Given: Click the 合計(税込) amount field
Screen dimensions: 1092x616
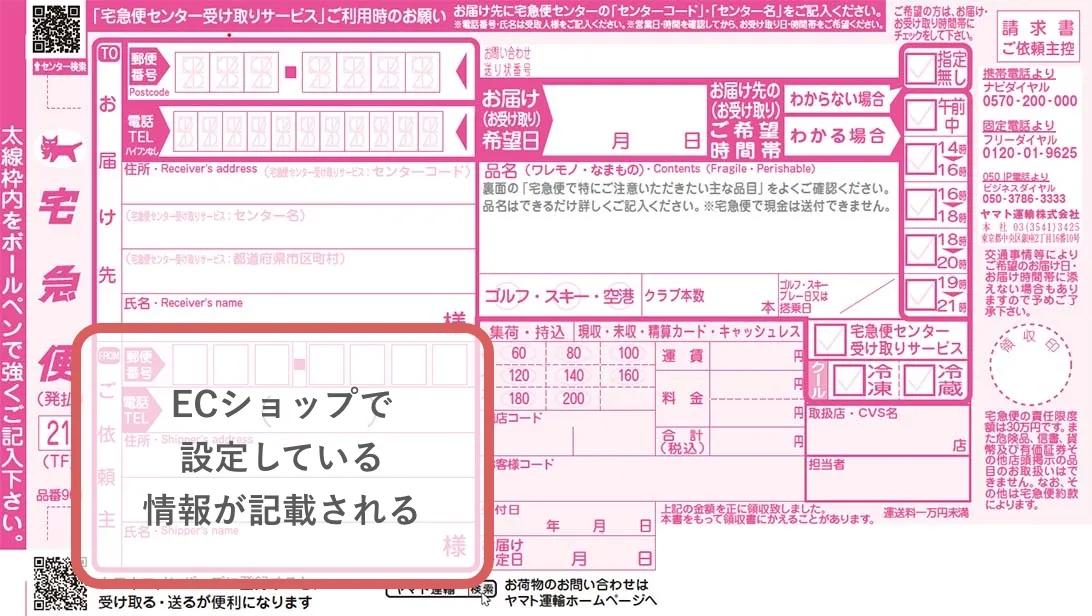Looking at the screenshot, I should point(756,439).
